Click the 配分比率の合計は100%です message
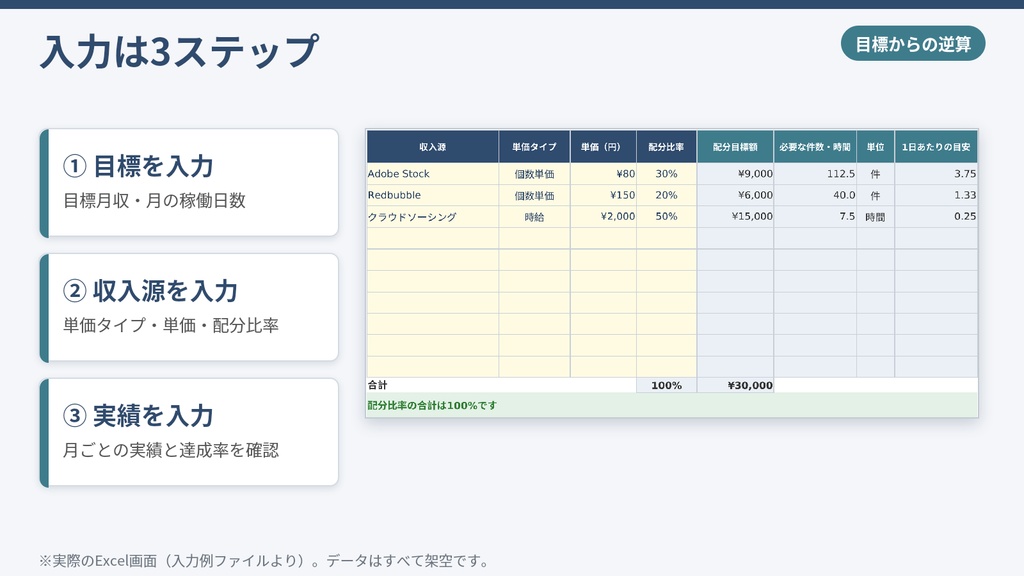The height and width of the screenshot is (576, 1024). 432,406
